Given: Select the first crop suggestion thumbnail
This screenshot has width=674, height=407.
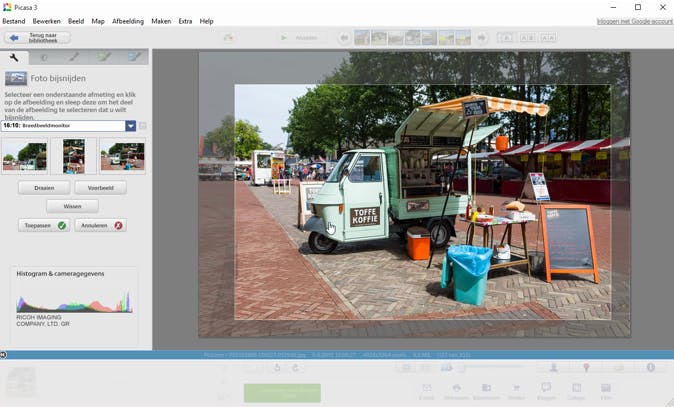Looking at the screenshot, I should point(25,156).
